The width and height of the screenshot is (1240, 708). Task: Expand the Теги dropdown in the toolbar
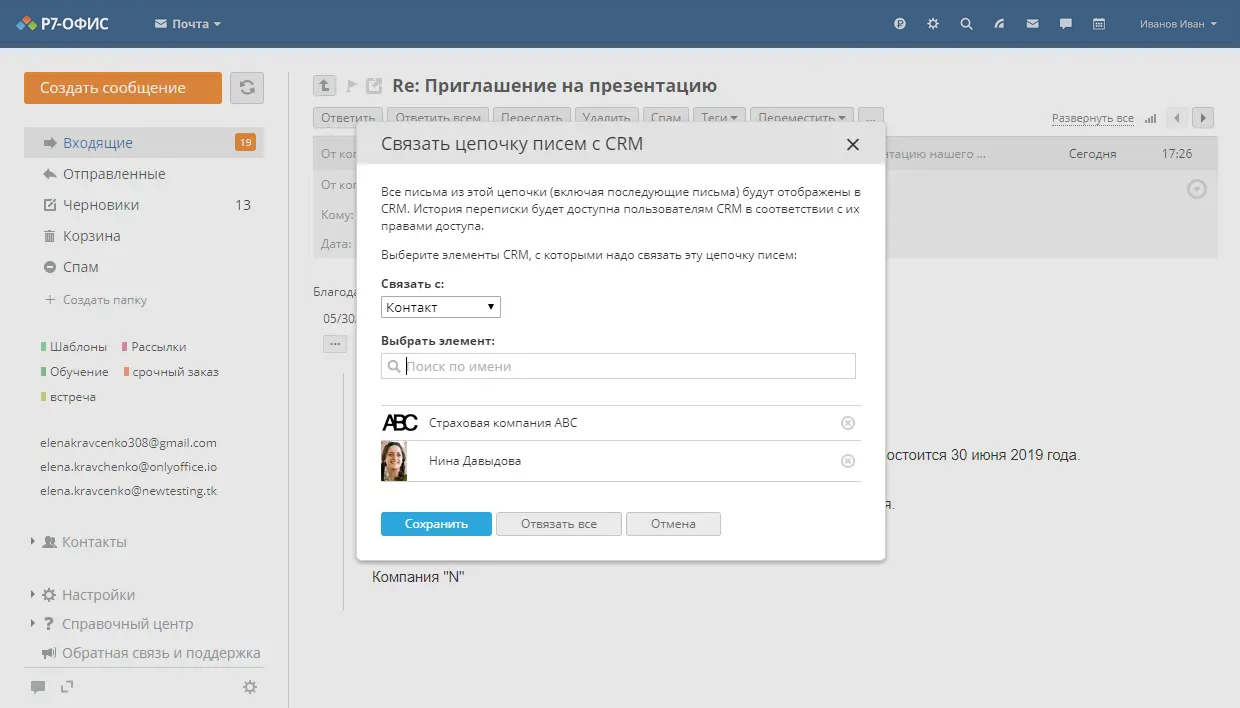(x=719, y=117)
